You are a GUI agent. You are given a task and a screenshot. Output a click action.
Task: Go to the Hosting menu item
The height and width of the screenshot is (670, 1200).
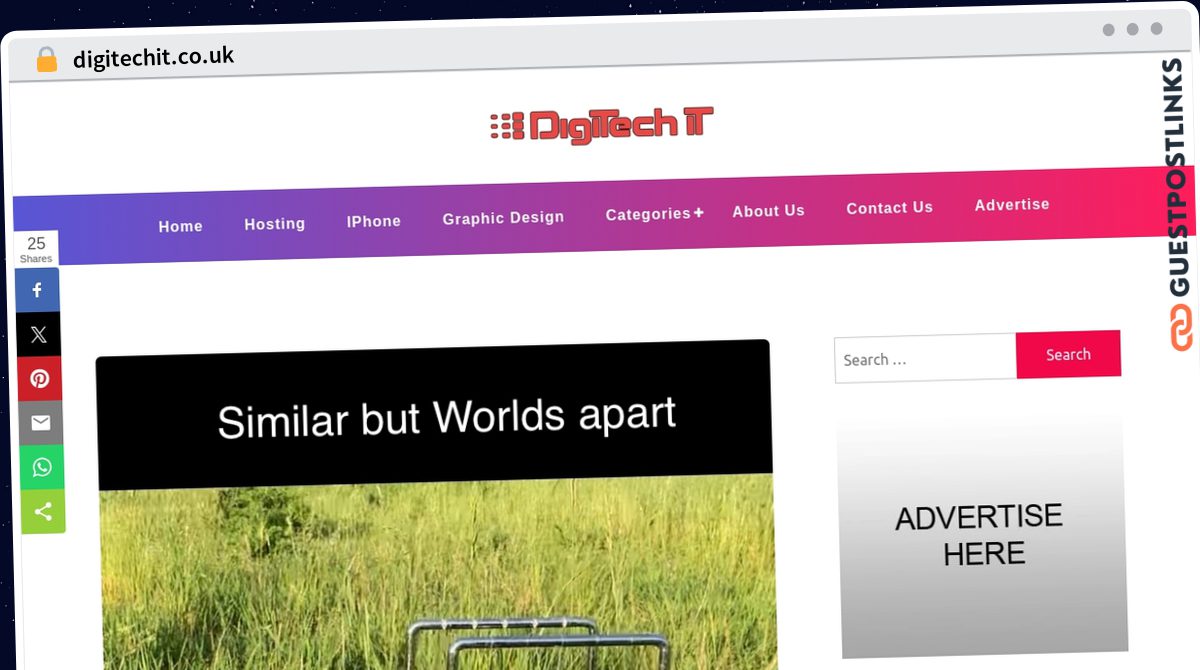click(275, 224)
